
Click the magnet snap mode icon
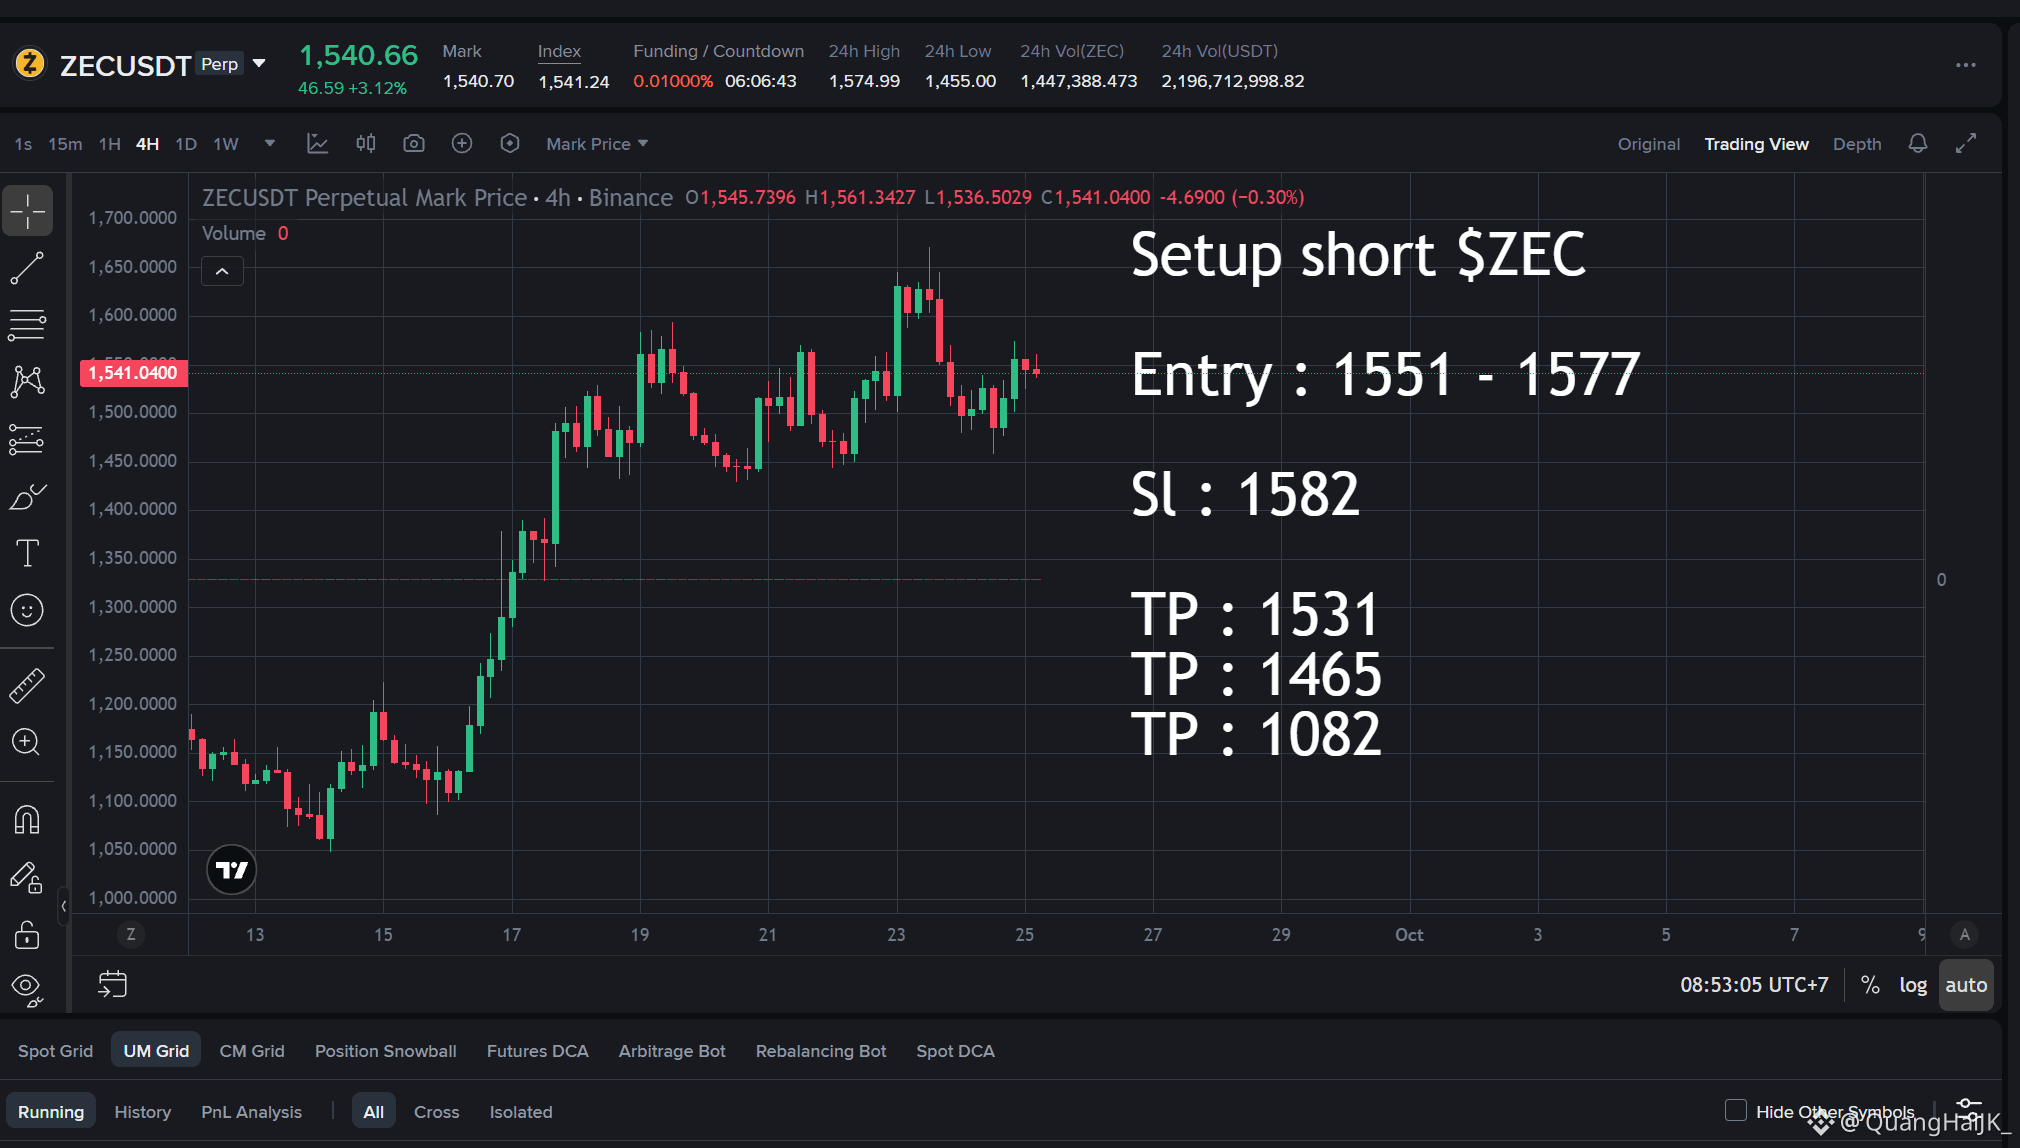click(x=27, y=820)
